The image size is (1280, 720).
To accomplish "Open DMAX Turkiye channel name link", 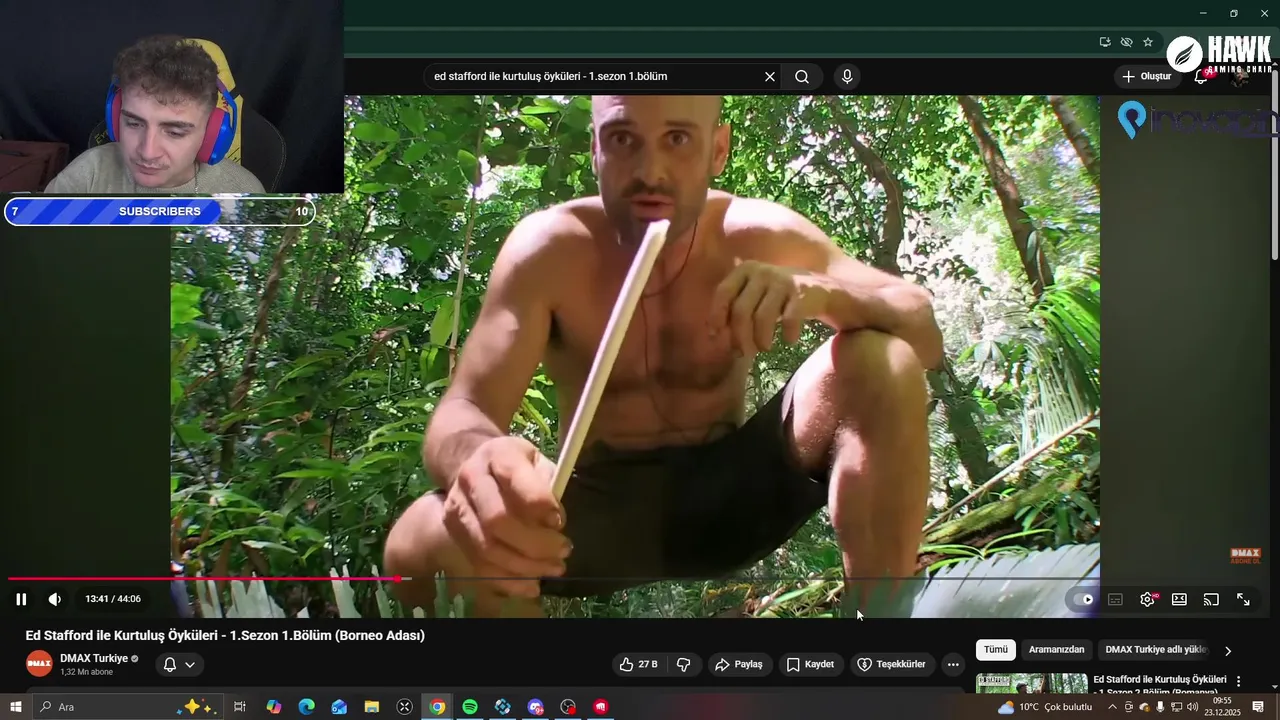I will coord(94,658).
